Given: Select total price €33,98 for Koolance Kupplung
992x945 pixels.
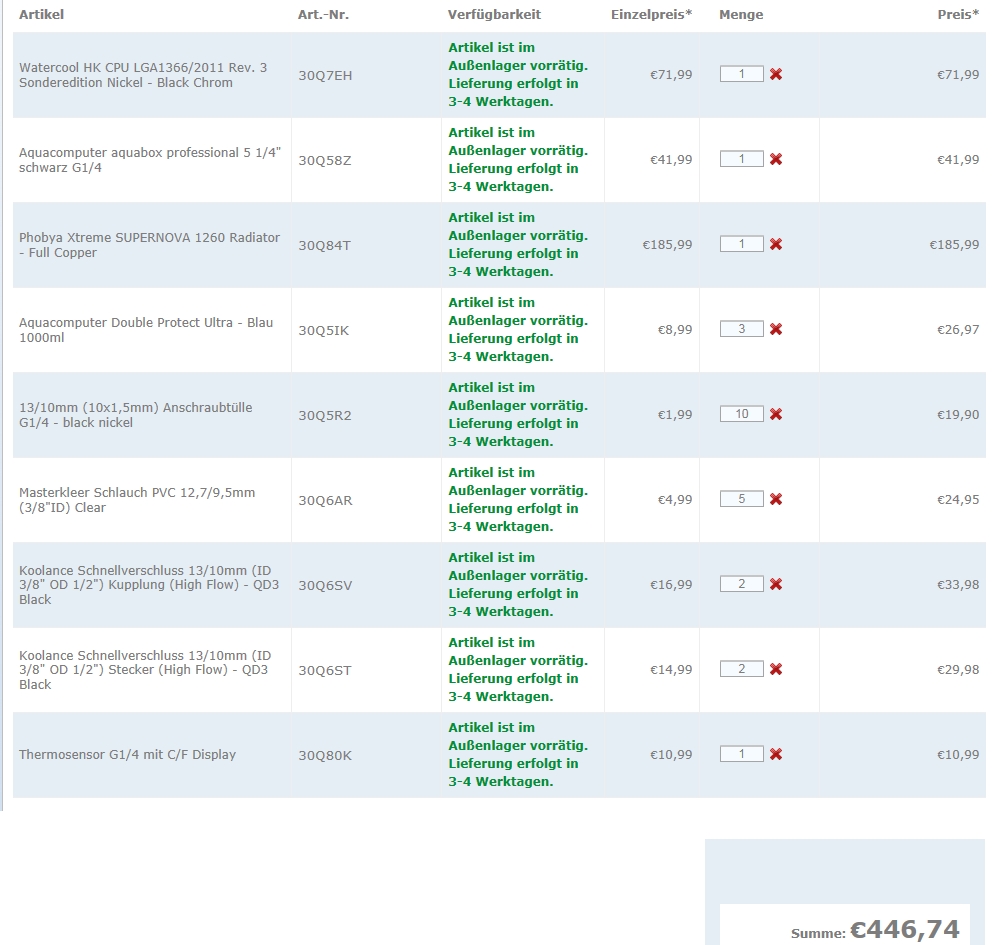Looking at the screenshot, I should coord(958,584).
